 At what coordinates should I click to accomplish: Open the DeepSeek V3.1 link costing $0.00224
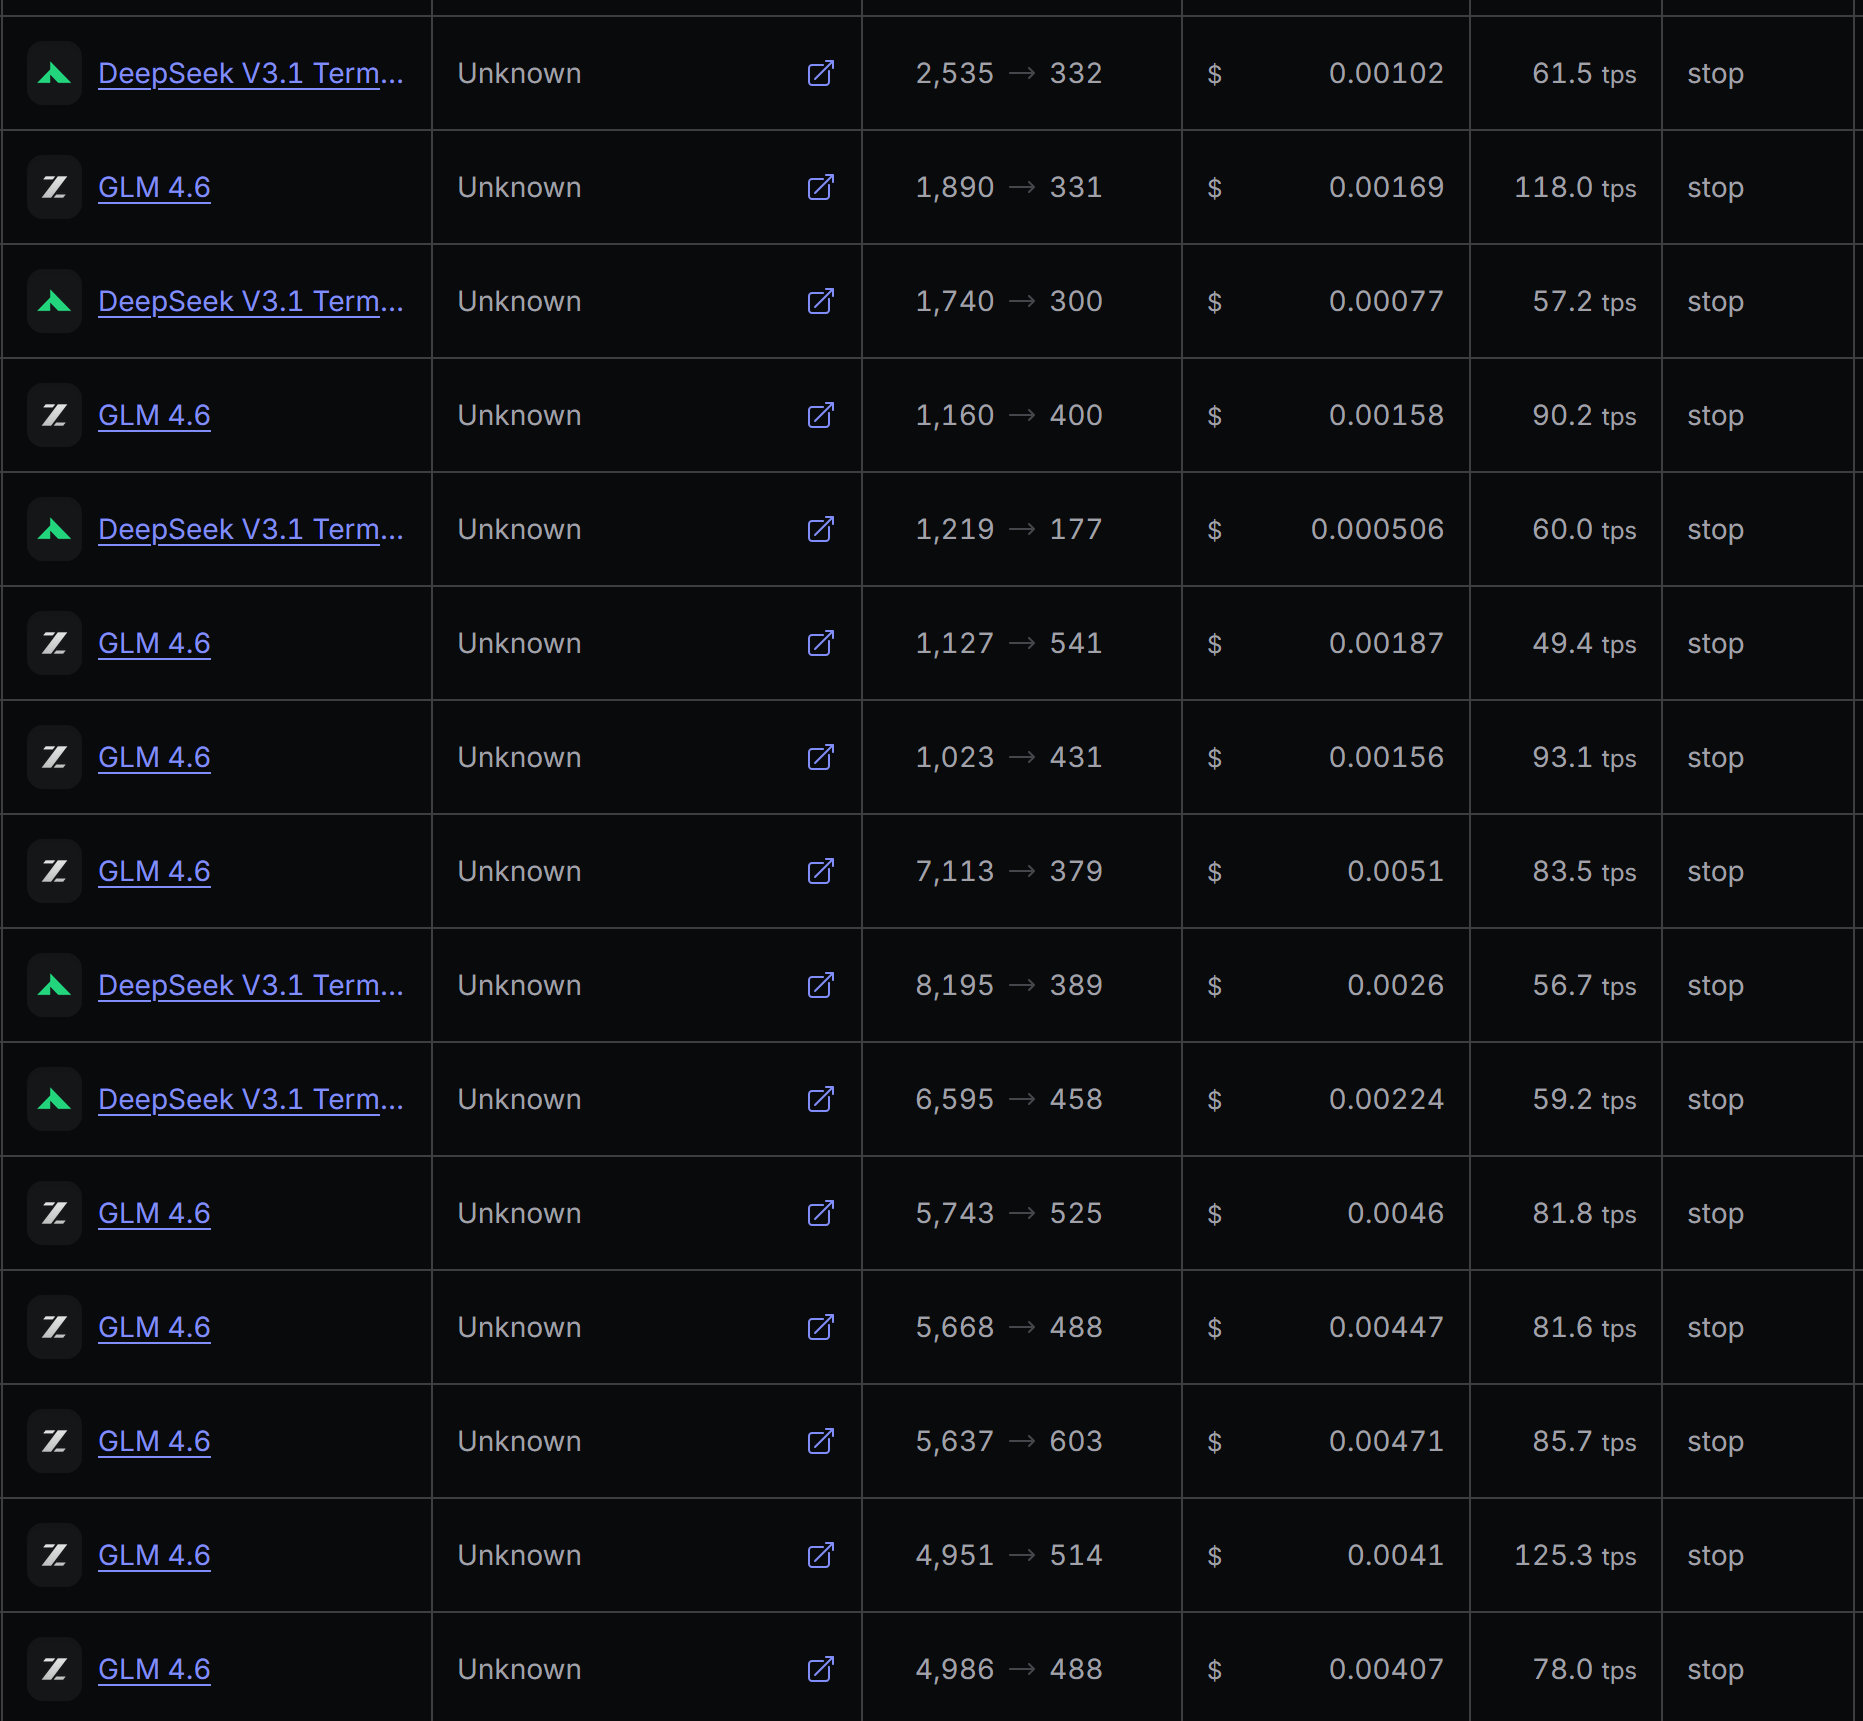click(x=251, y=1100)
